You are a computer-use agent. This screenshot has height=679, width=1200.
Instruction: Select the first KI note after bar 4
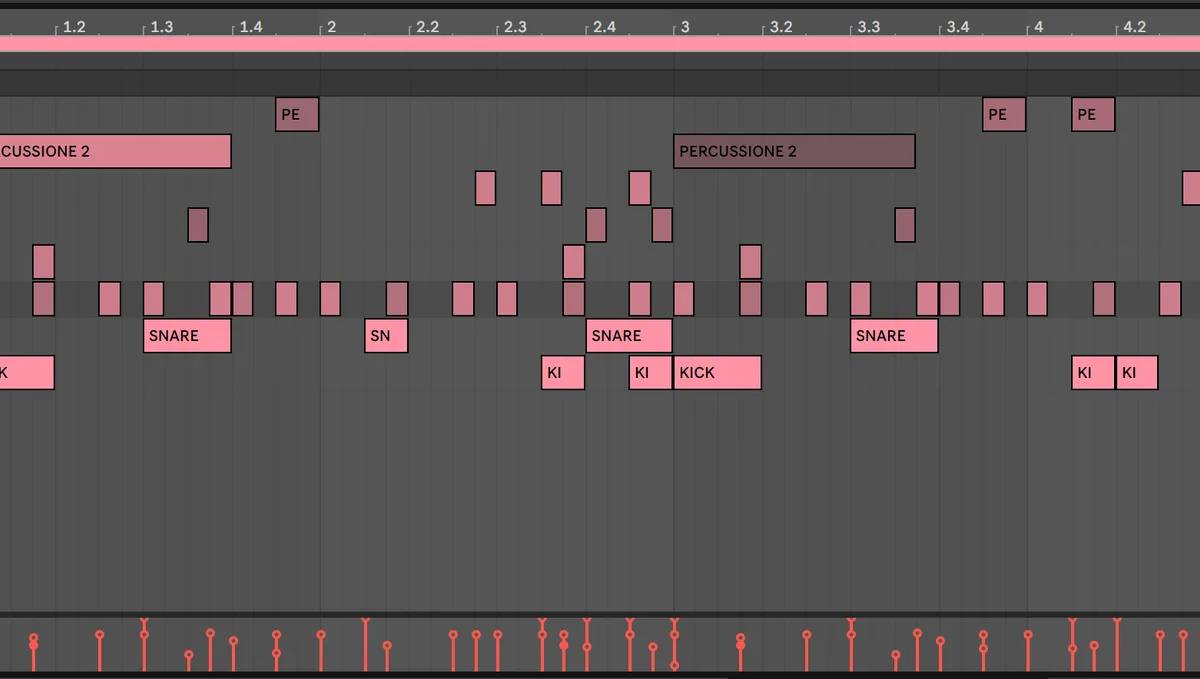click(1093, 372)
